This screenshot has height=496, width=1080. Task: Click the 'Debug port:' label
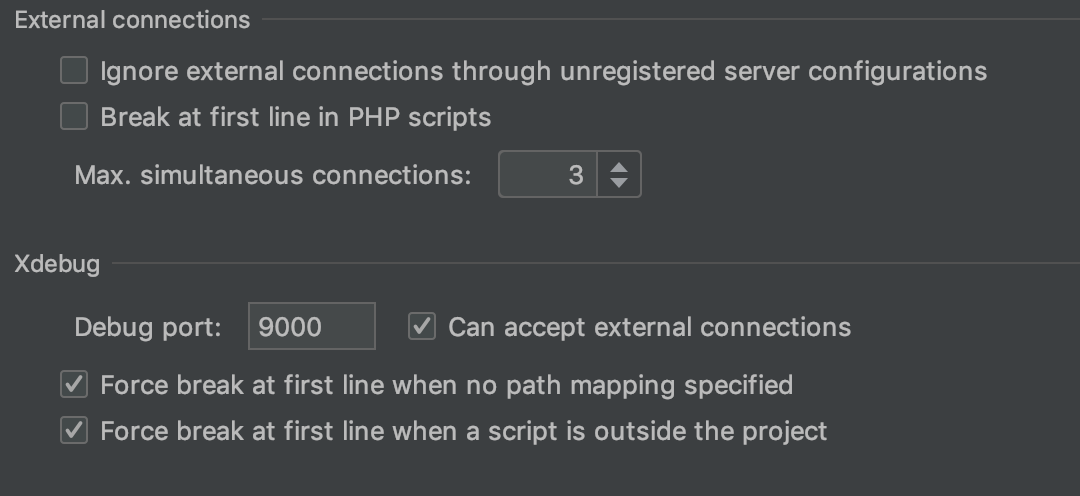coord(148,327)
